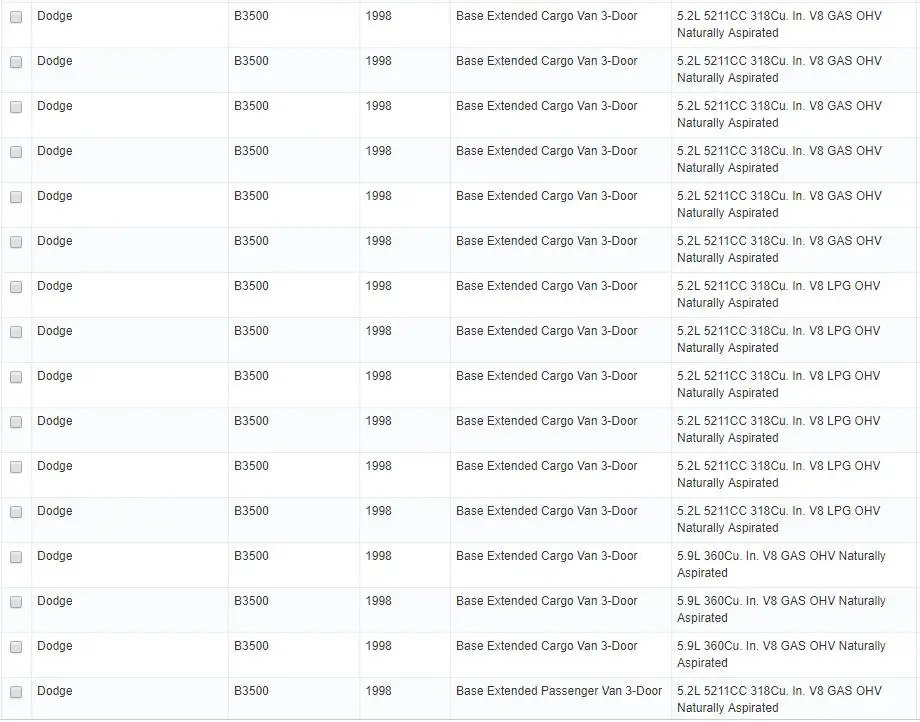The width and height of the screenshot is (920, 722).
Task: Tick the checkbox in the topmost Dodge row
Action: [16, 17]
